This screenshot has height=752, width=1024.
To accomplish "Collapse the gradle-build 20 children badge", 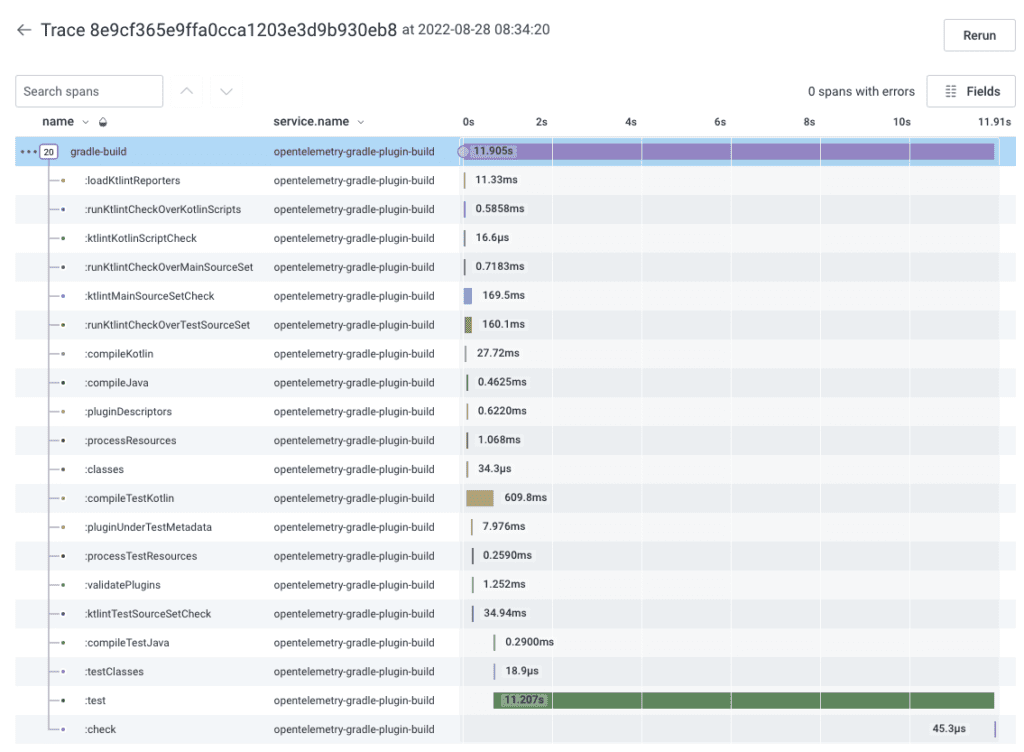I will tap(49, 152).
